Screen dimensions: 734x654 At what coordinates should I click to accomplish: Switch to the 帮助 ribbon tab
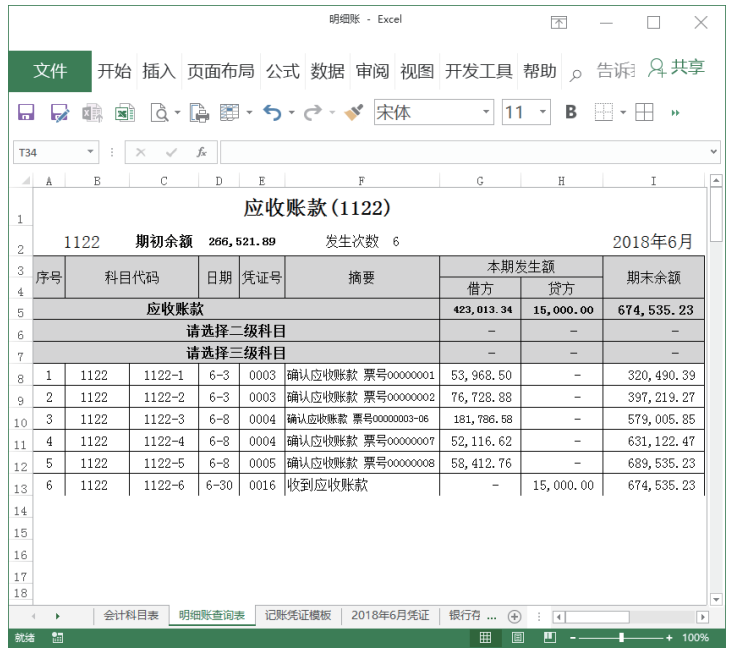coord(540,72)
